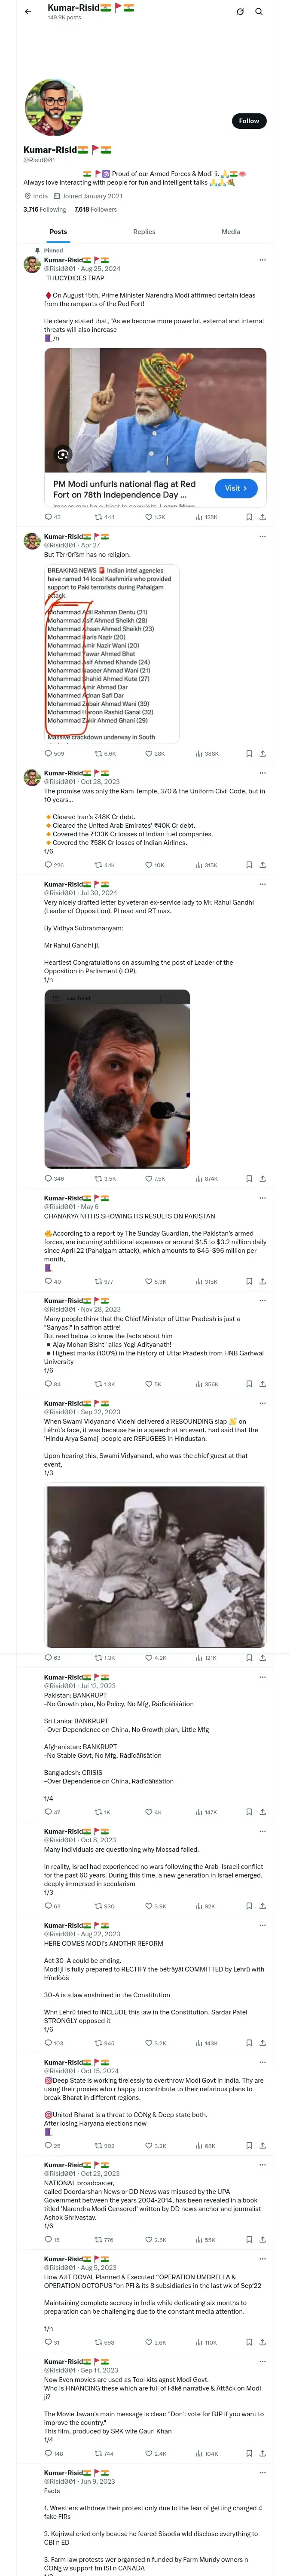The image size is (290, 2576).
Task: Open the 7,618 Followers list
Action: (95, 209)
